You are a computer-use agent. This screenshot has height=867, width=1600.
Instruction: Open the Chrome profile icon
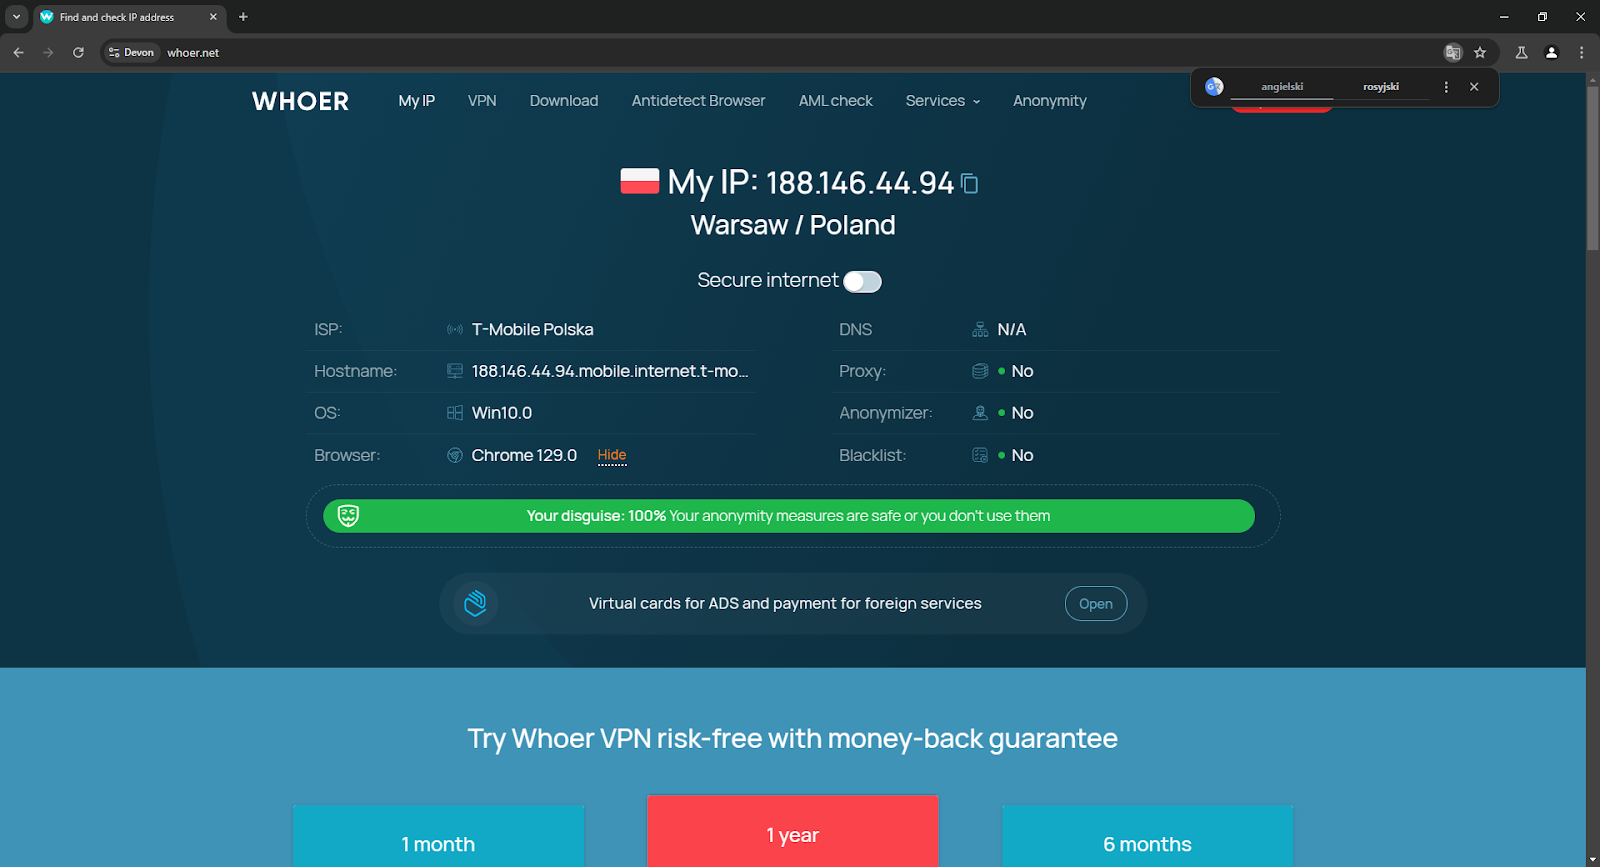click(x=1552, y=53)
